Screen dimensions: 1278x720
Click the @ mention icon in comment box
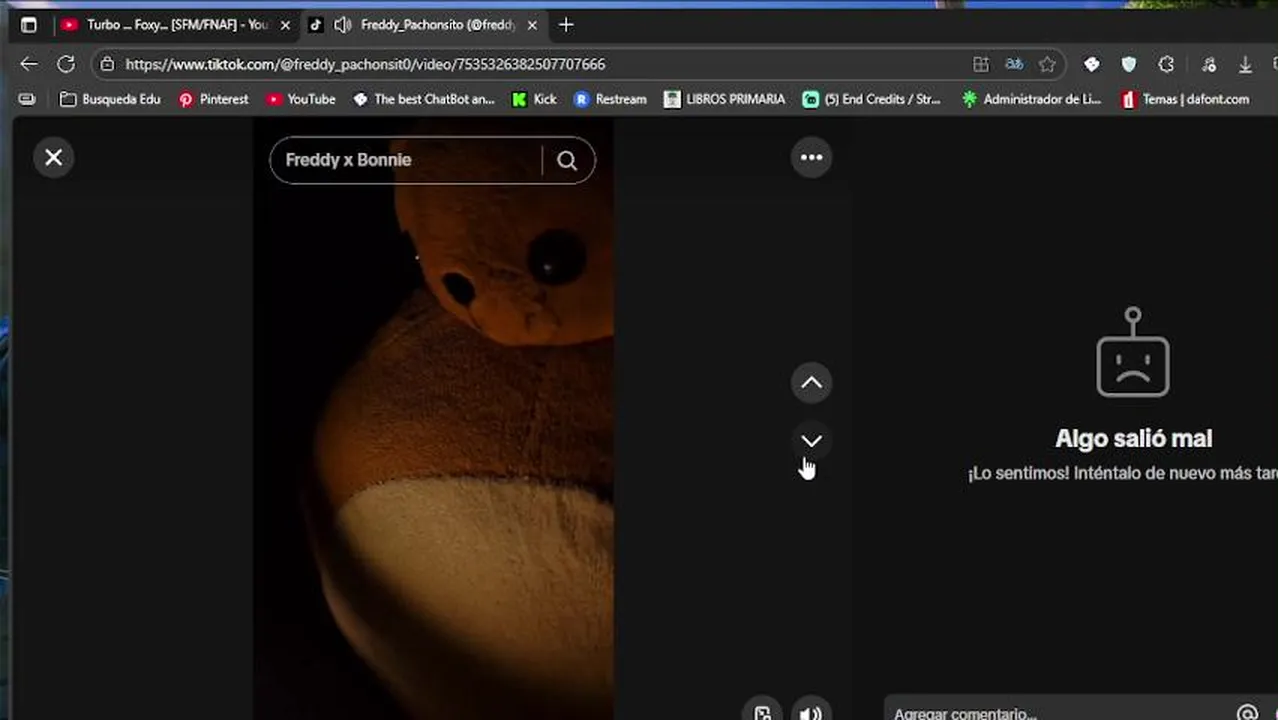click(x=1247, y=713)
